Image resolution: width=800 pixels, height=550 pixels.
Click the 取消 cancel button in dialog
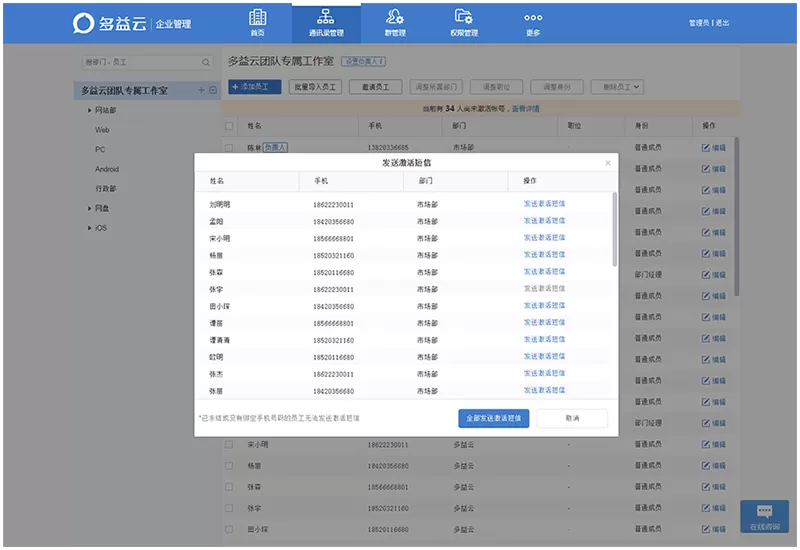pos(572,418)
